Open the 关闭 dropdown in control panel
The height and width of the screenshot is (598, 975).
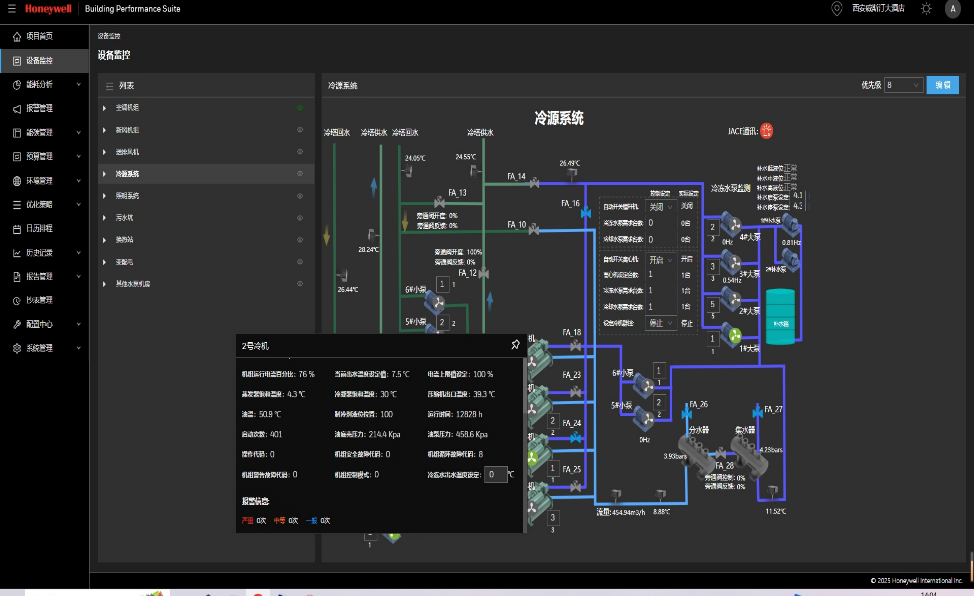pyautogui.click(x=661, y=206)
